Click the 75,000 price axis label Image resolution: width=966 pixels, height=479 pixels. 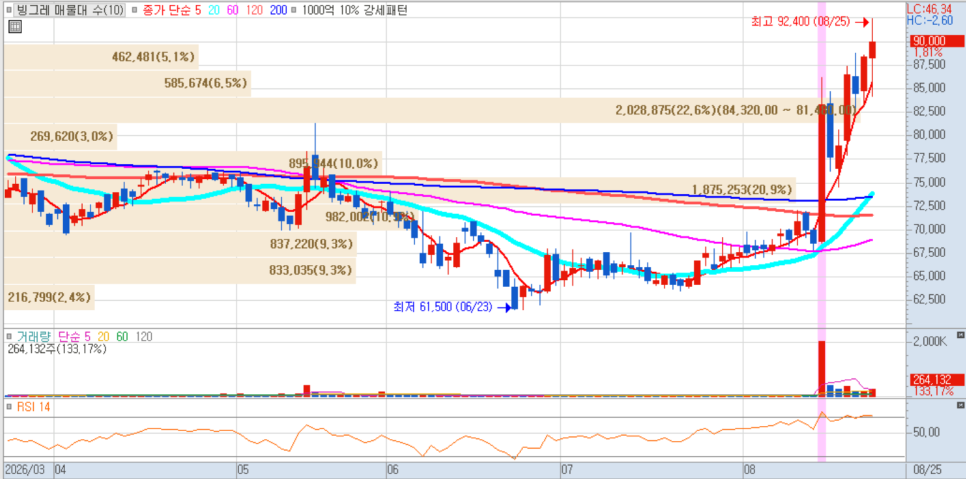(x=928, y=182)
